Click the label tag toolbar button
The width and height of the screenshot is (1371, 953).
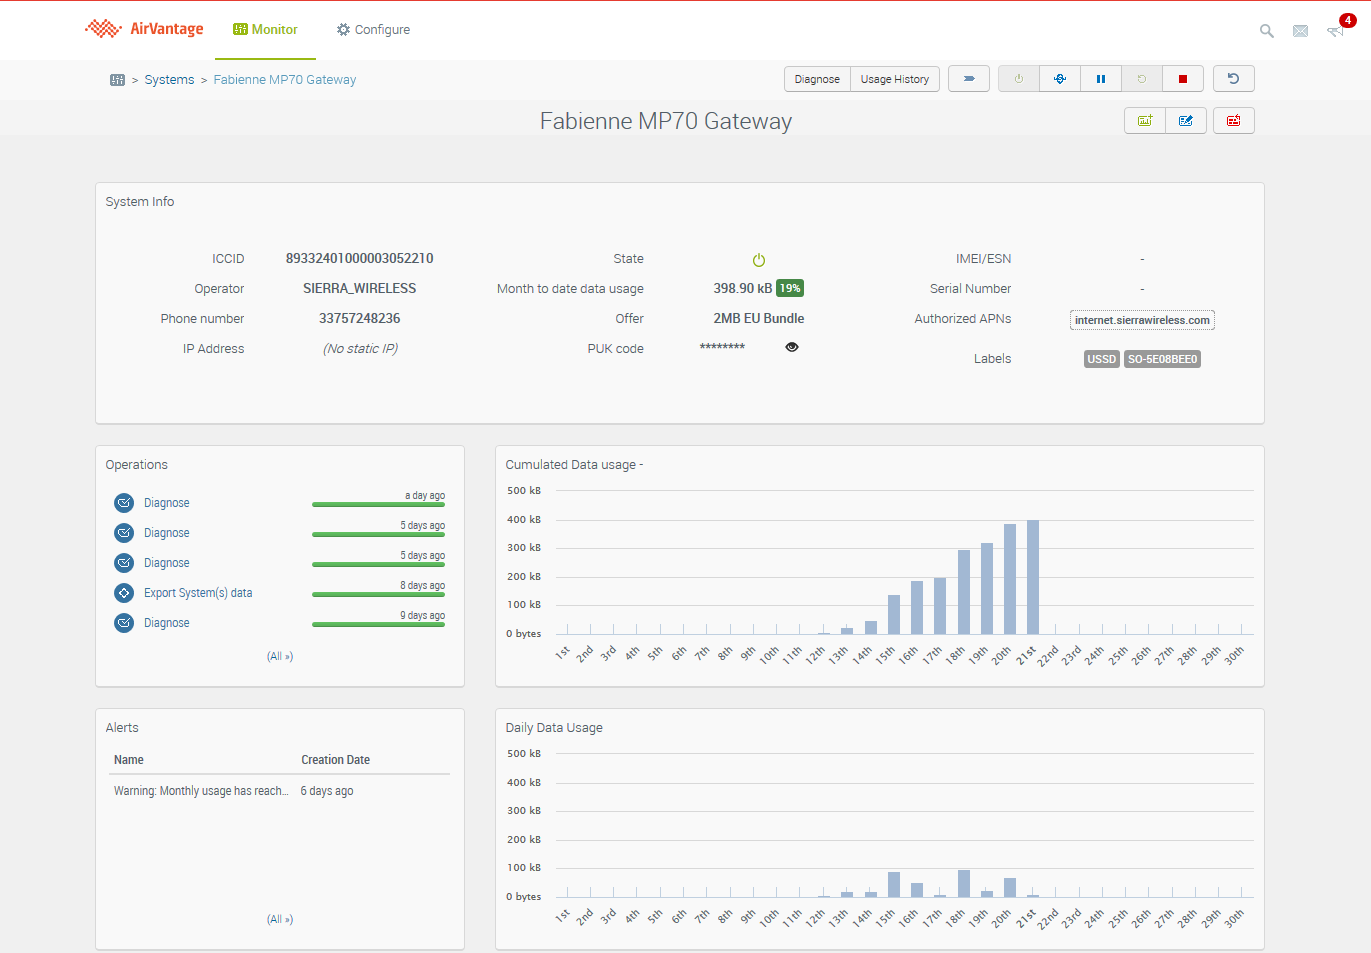coord(968,79)
